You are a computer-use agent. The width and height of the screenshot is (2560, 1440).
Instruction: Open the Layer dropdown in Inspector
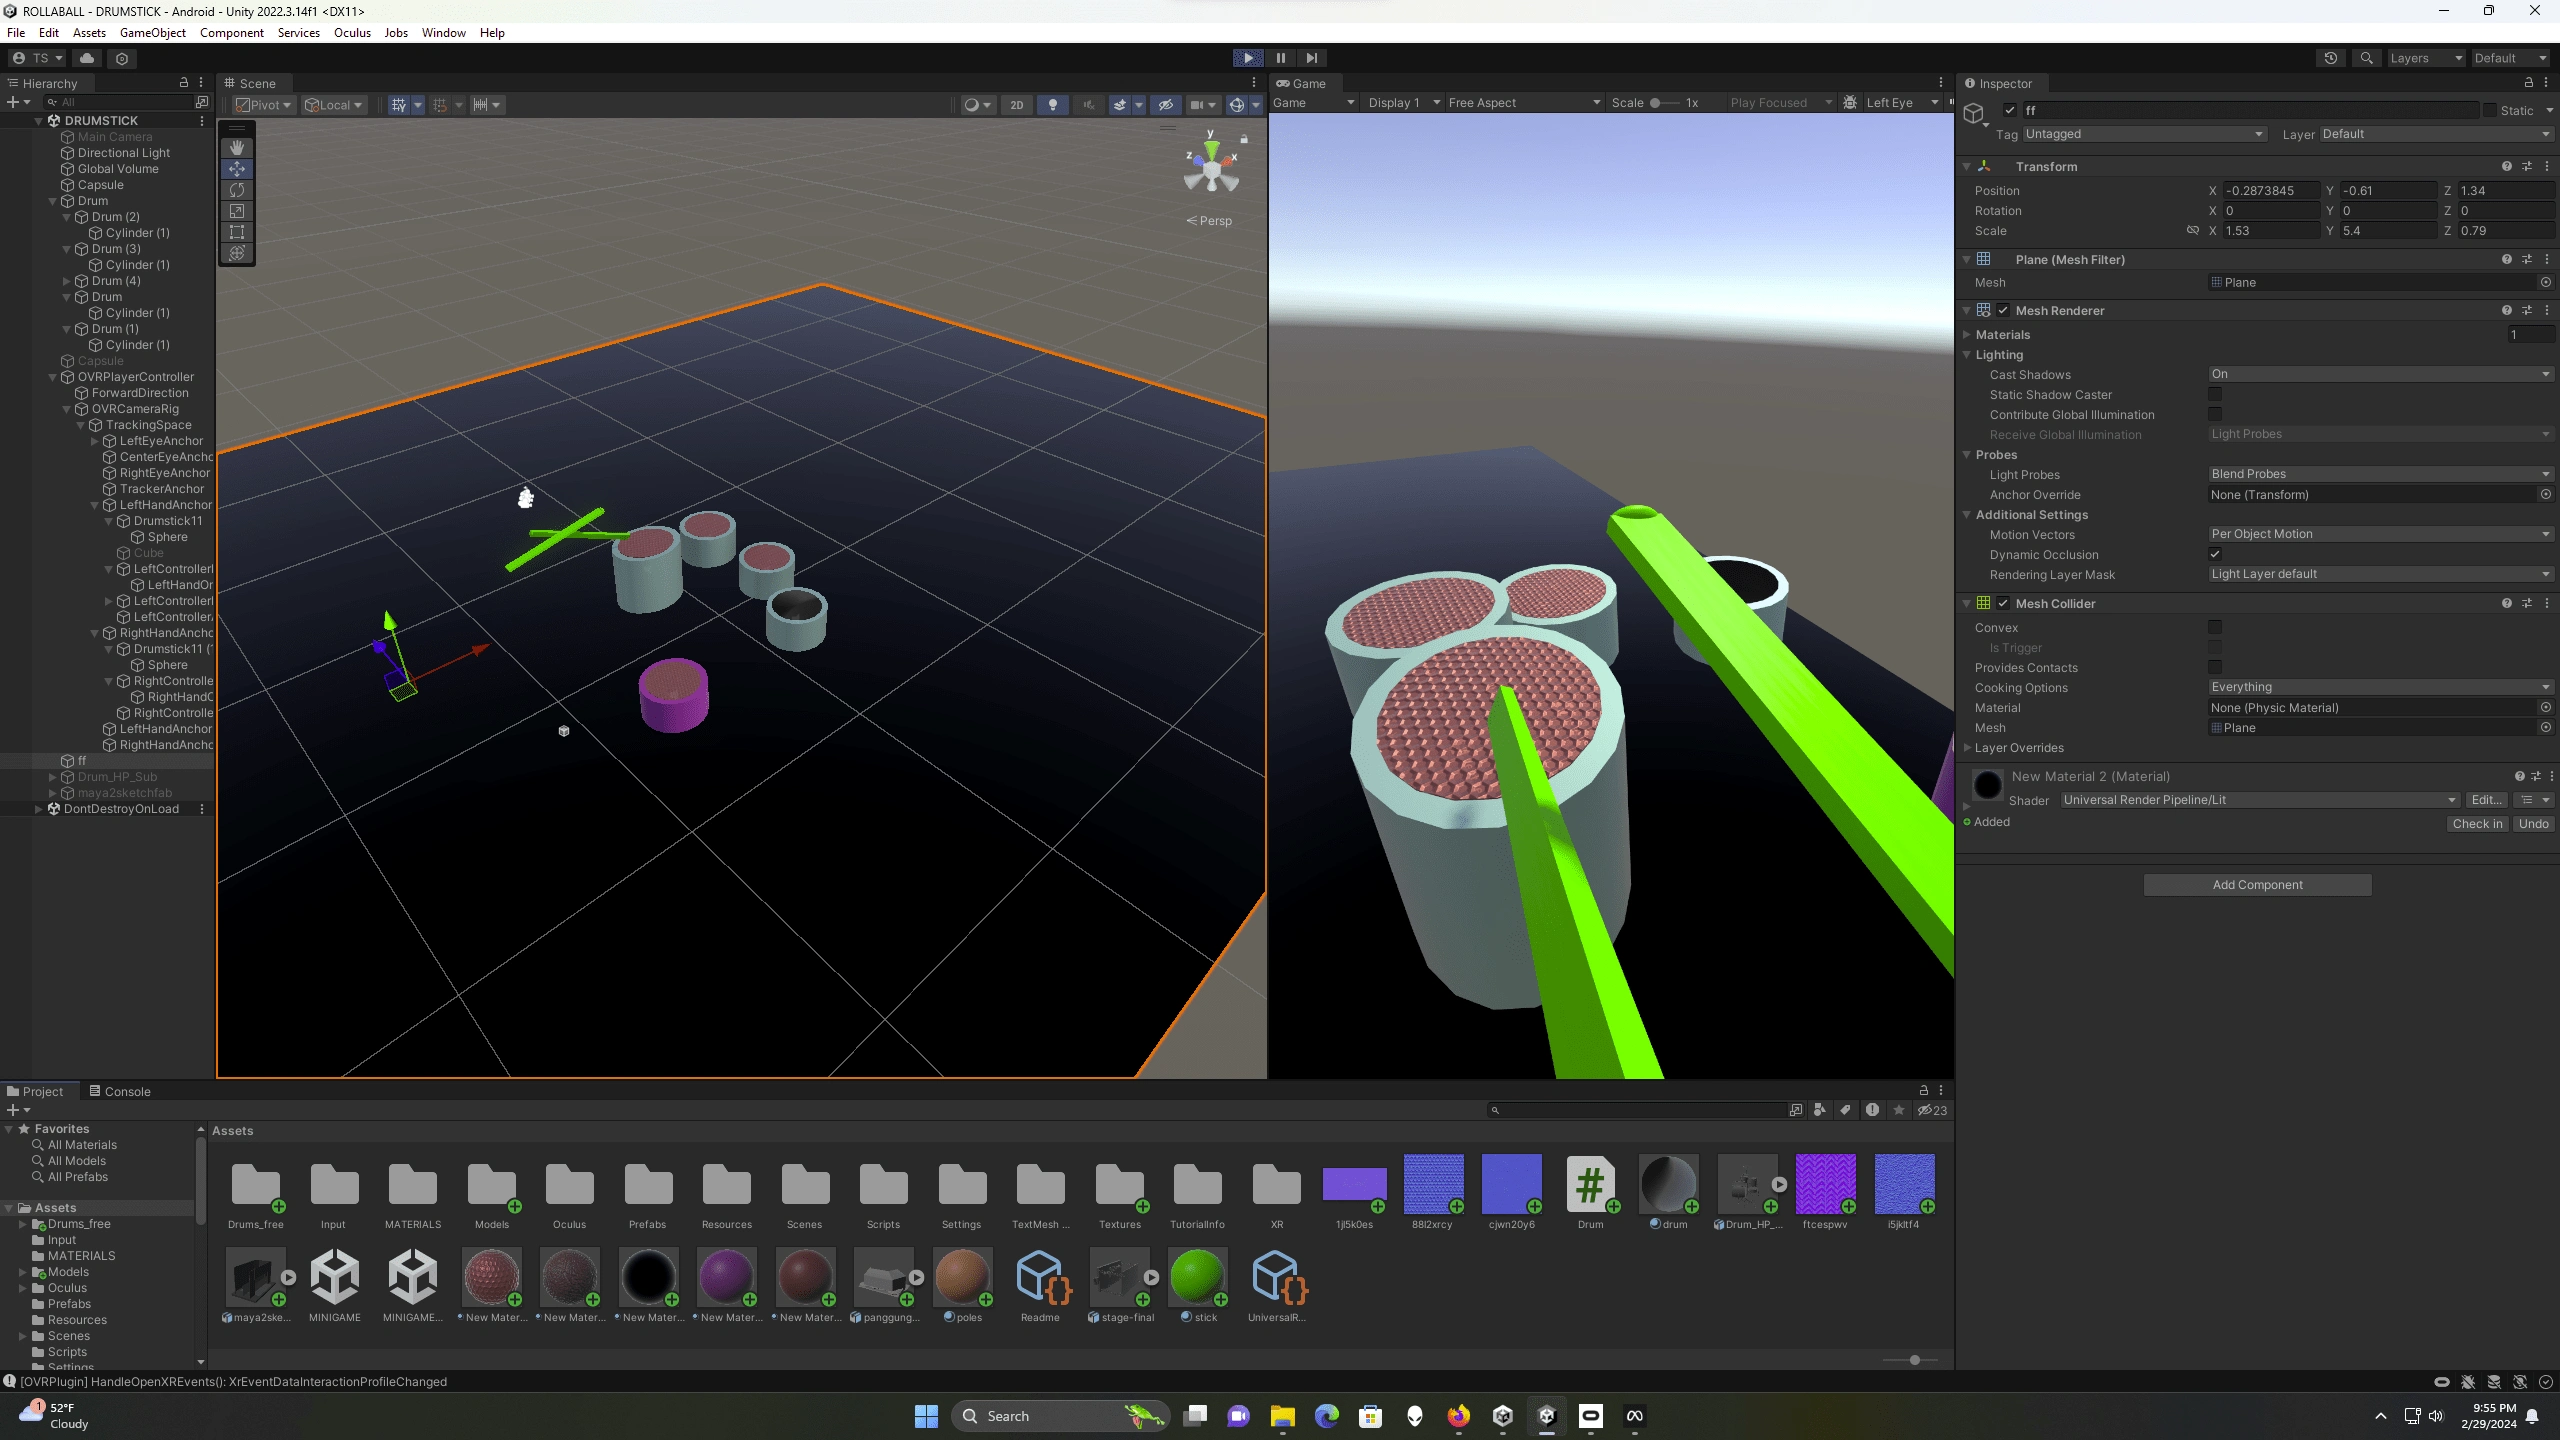click(x=2435, y=134)
